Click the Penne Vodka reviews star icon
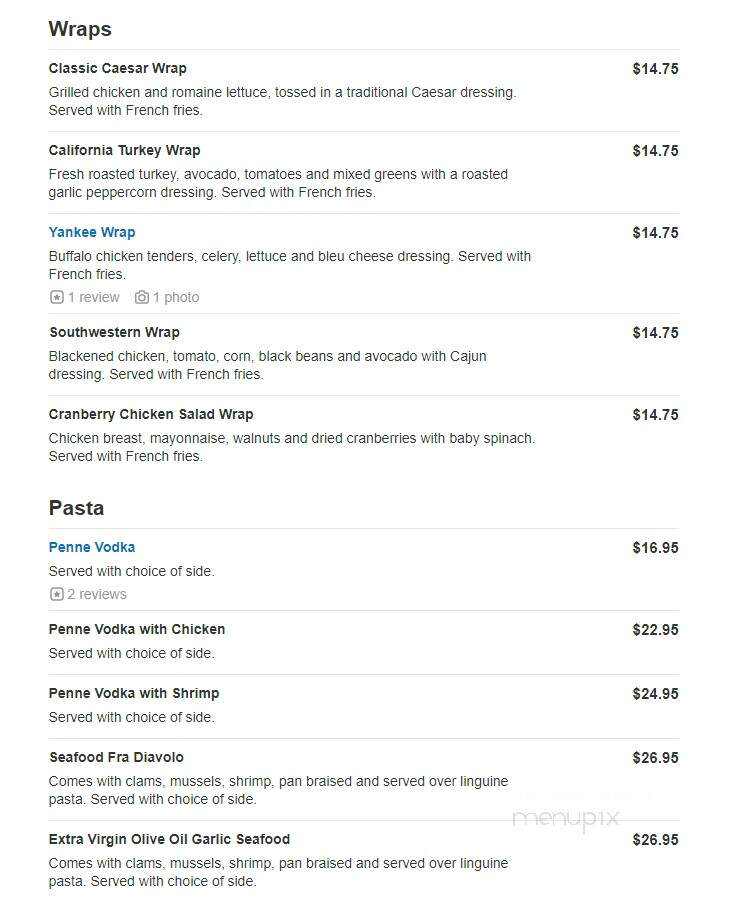Image resolution: width=745 pixels, height=901 pixels. coord(56,594)
